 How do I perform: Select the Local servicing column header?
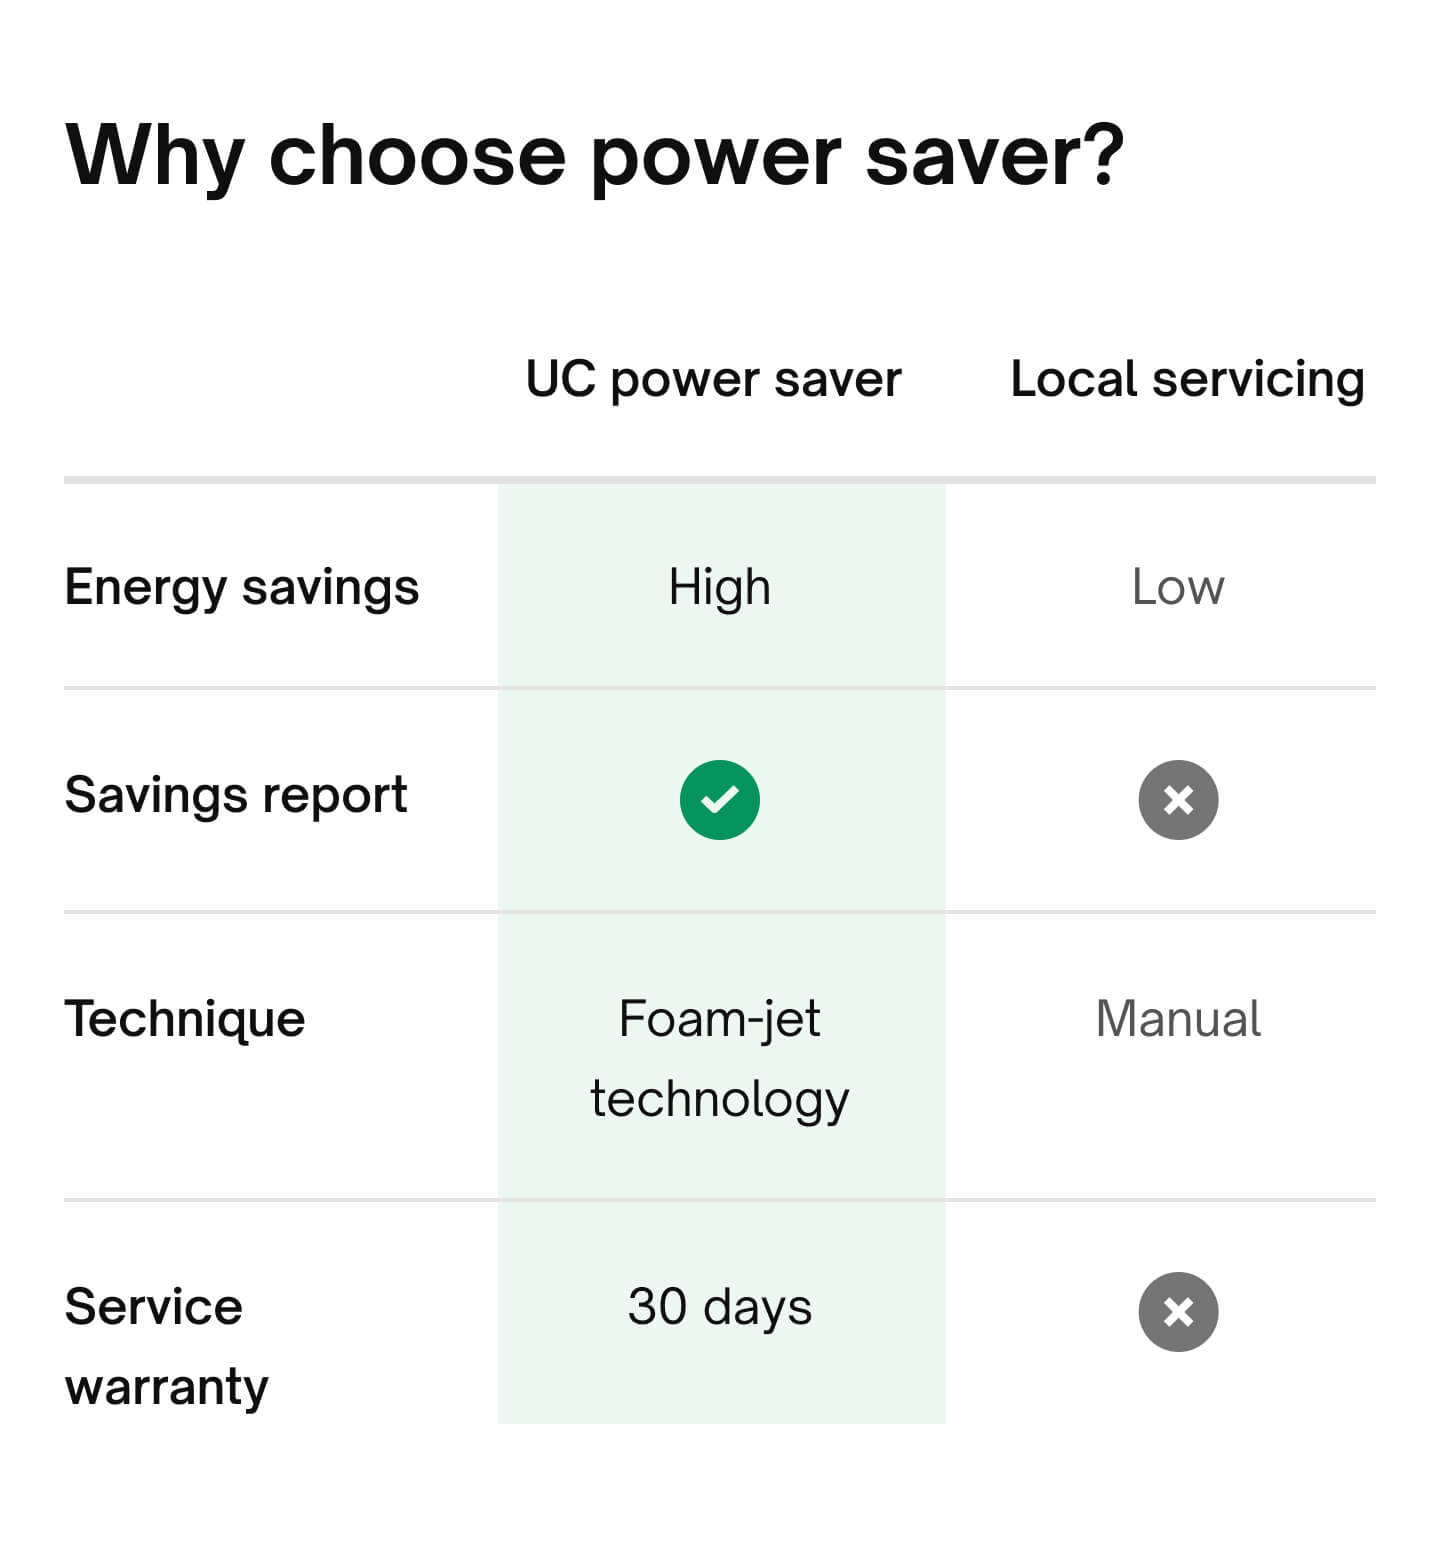tap(1187, 379)
